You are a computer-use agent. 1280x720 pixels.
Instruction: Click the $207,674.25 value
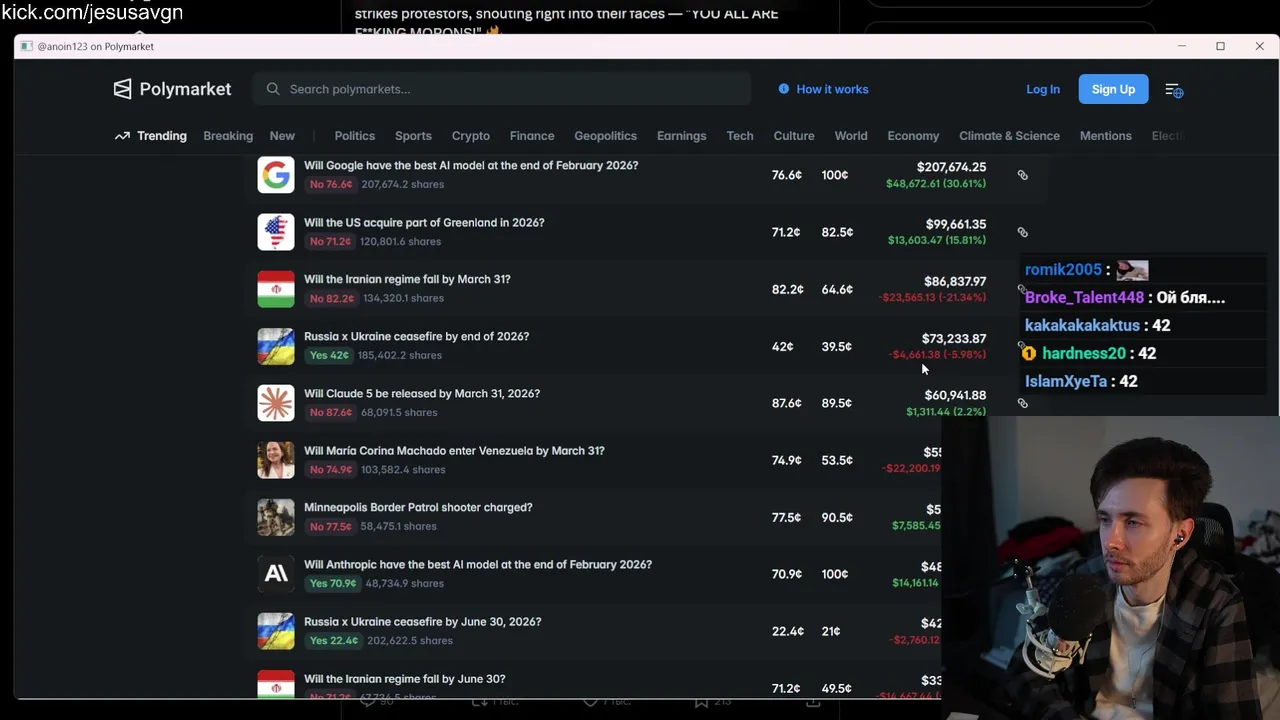[951, 167]
